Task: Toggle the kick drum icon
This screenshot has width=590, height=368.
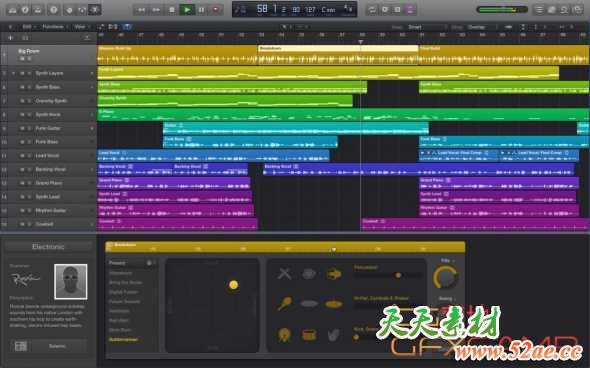Action: pos(284,335)
